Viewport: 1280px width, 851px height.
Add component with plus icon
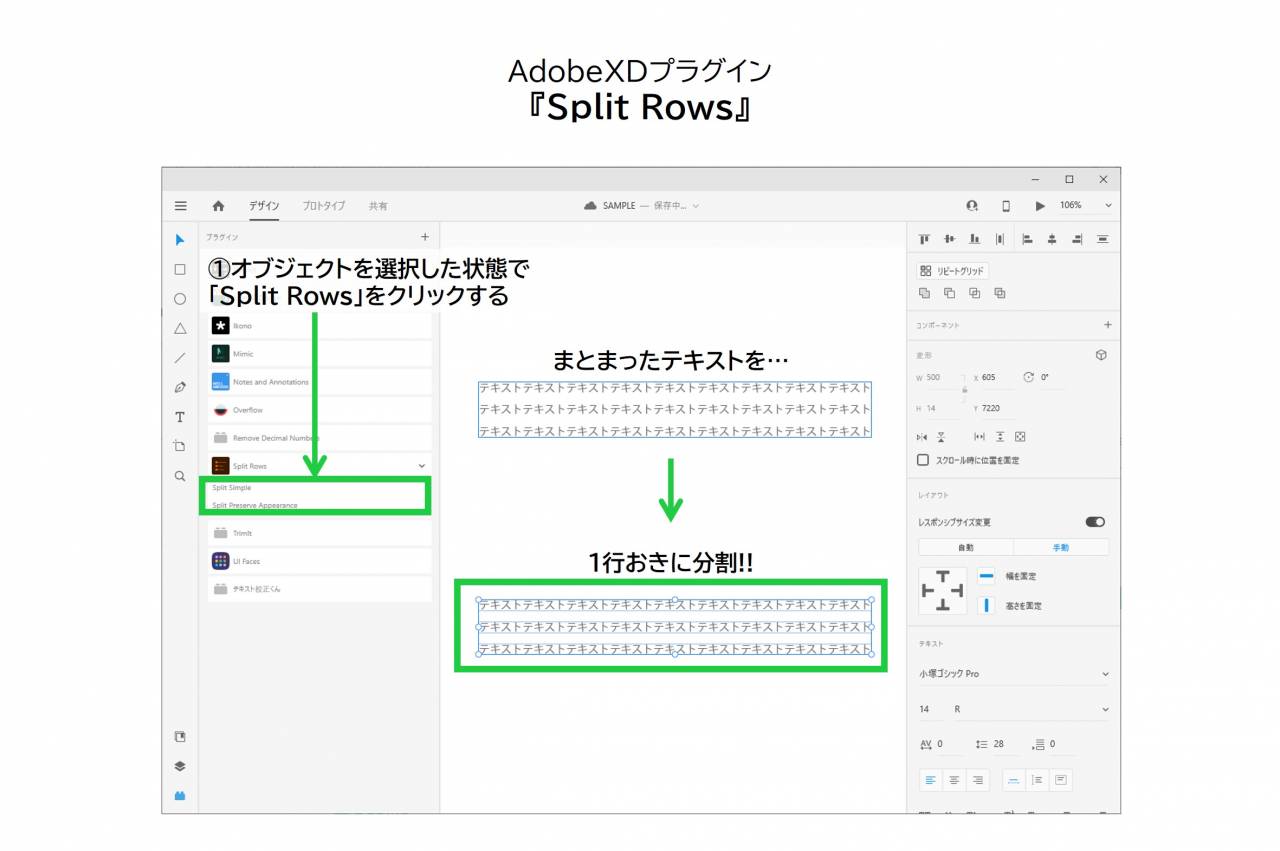pyautogui.click(x=1107, y=325)
